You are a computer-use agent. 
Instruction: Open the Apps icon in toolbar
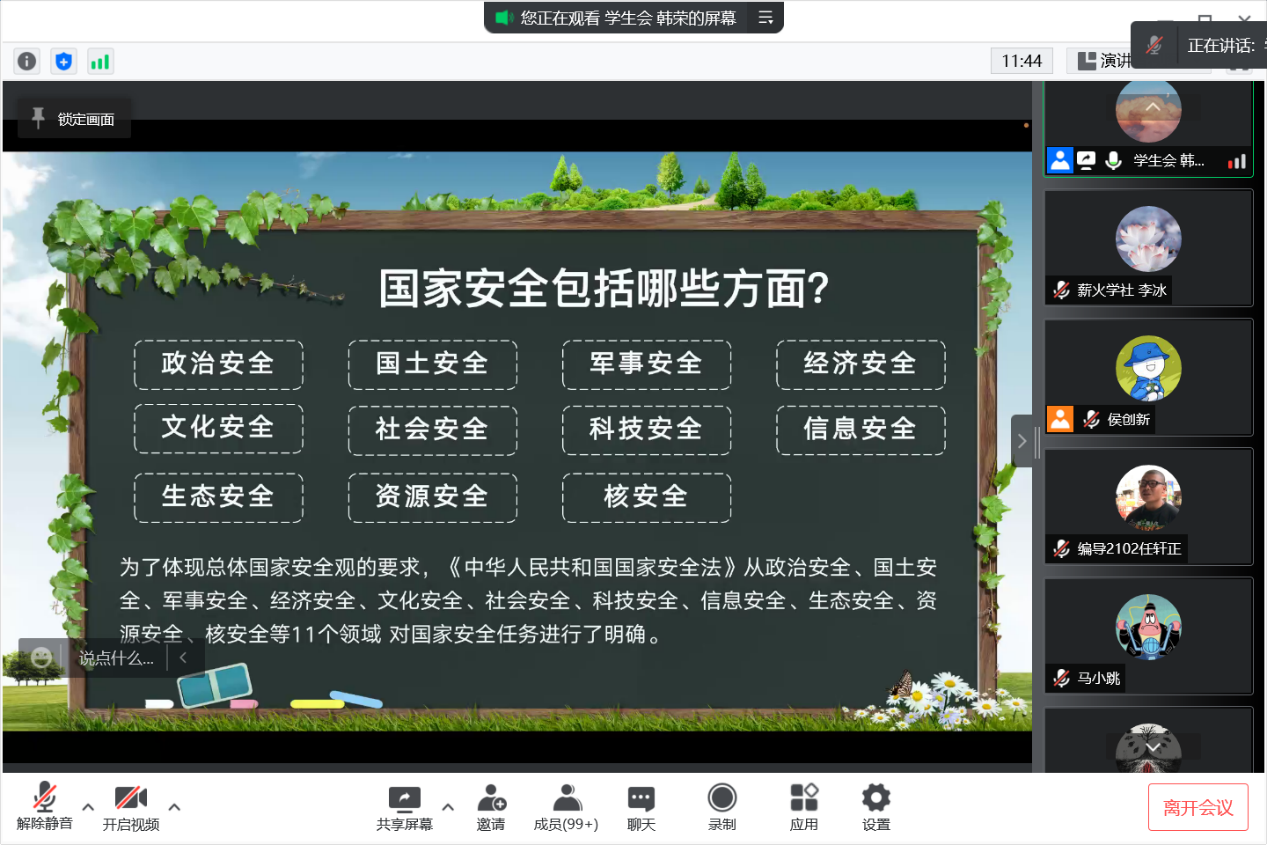click(x=804, y=807)
